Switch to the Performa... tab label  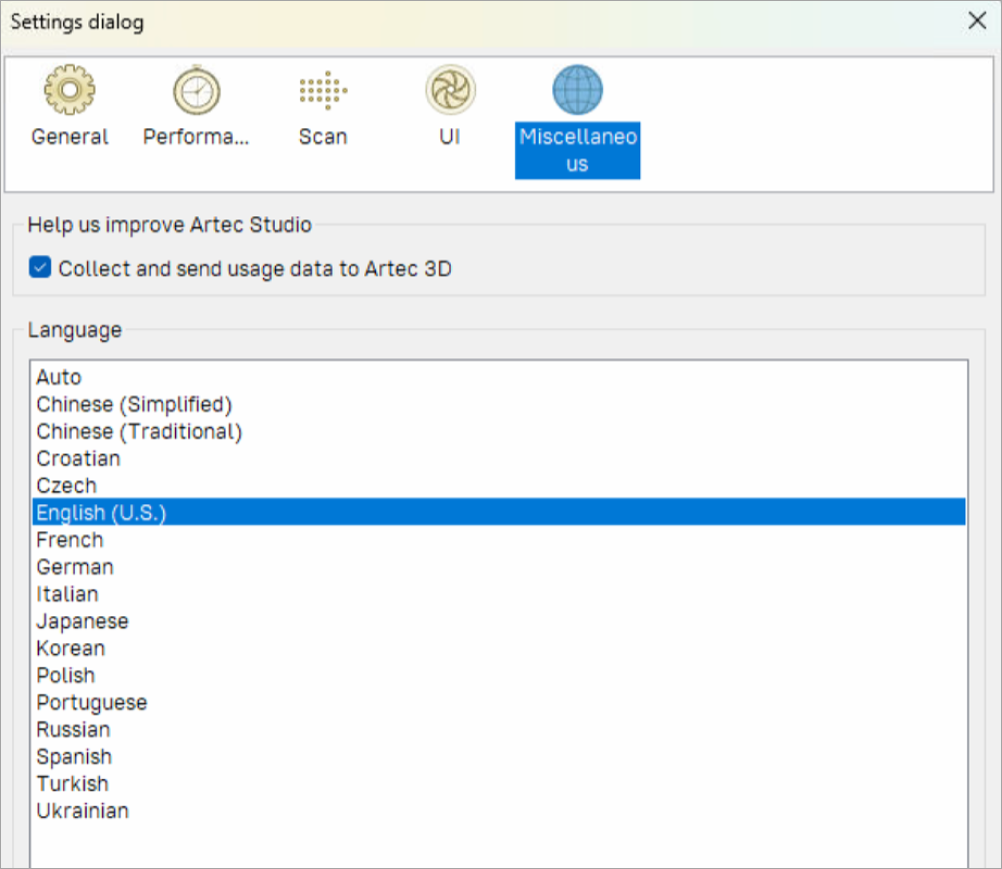[x=196, y=137]
